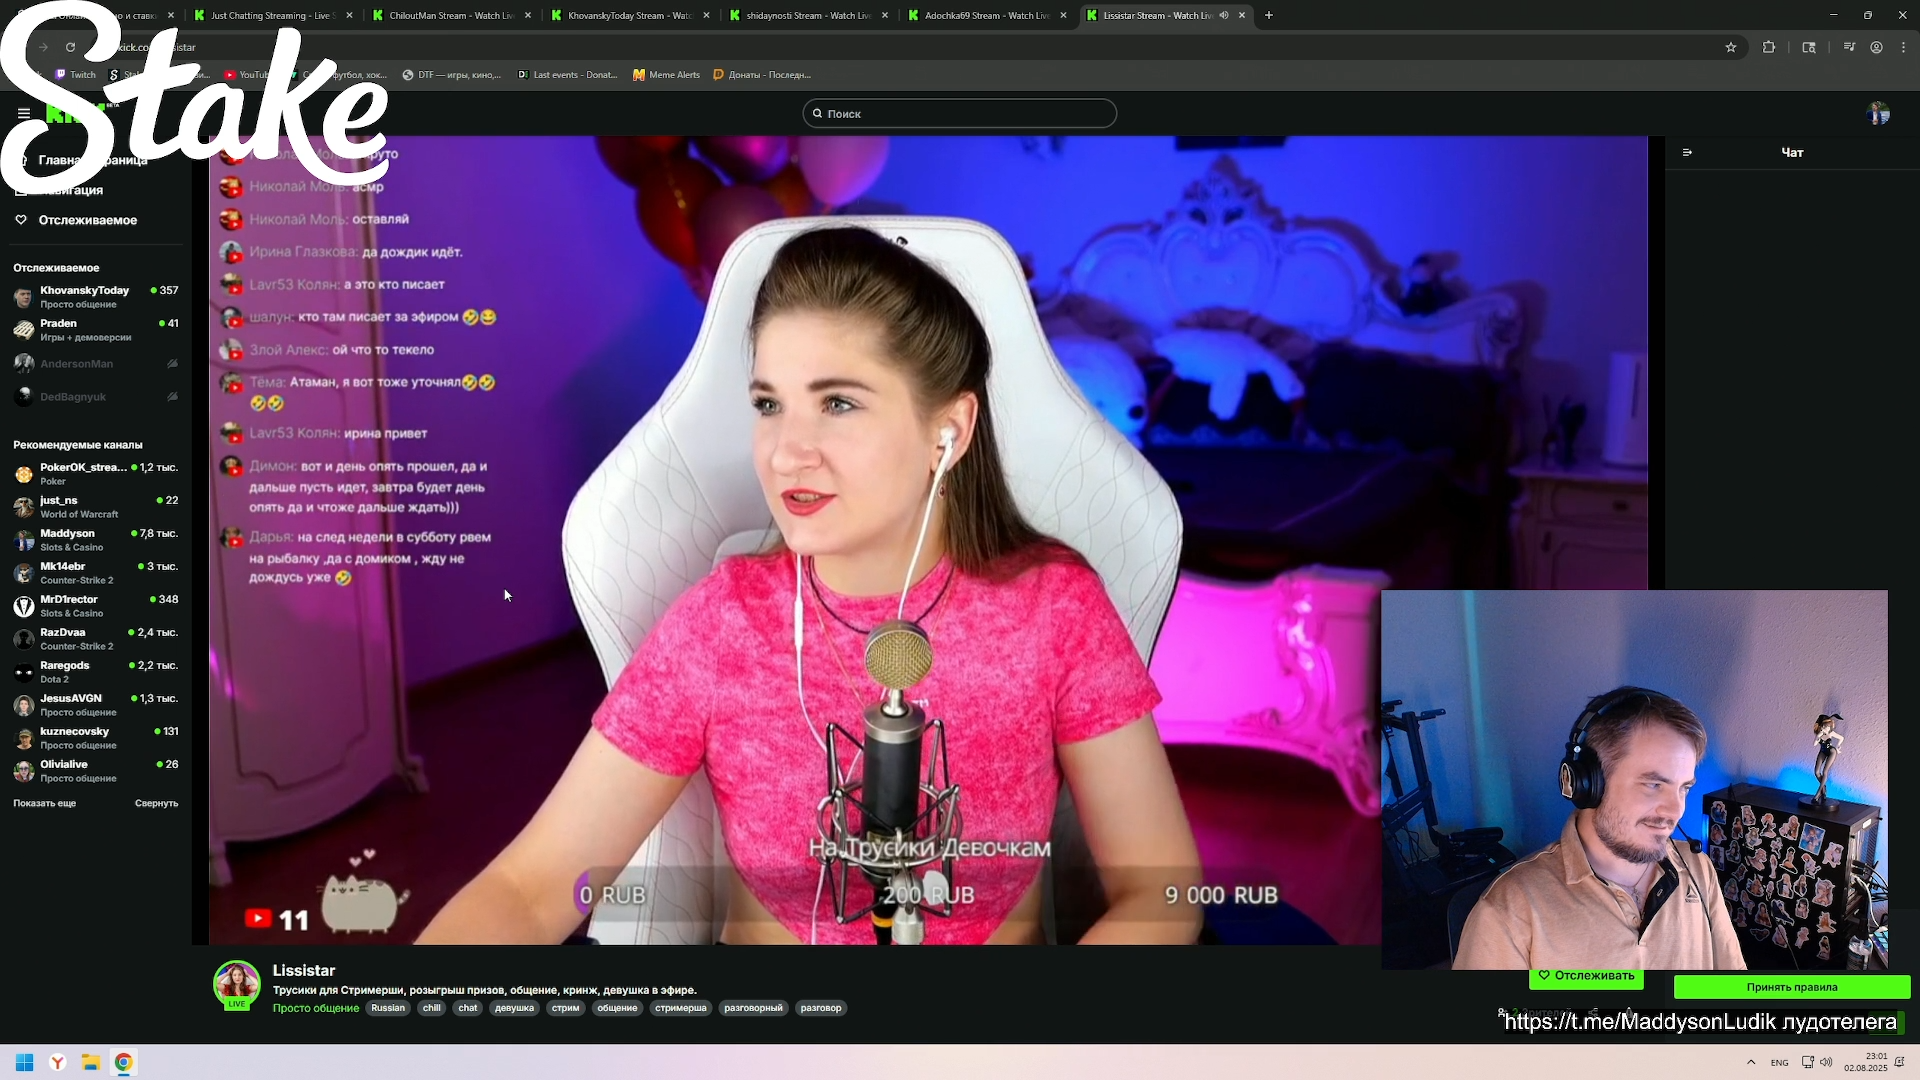
Task: Click the Поиск search field
Action: (x=959, y=114)
